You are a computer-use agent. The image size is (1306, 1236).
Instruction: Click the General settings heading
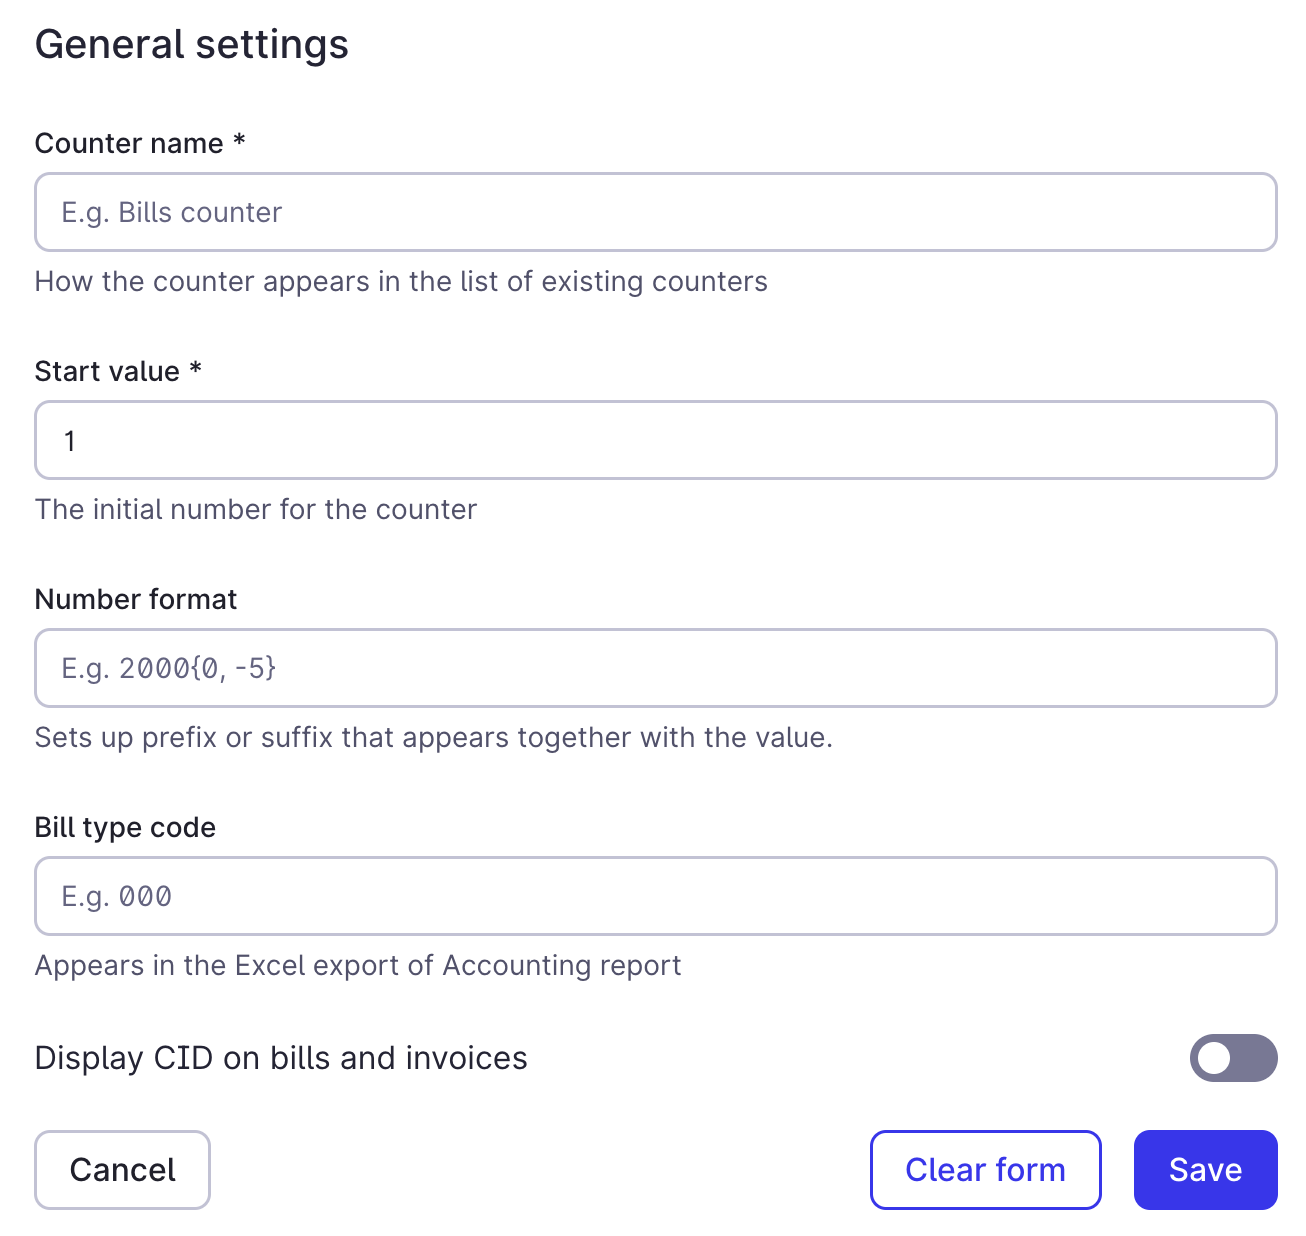(192, 44)
